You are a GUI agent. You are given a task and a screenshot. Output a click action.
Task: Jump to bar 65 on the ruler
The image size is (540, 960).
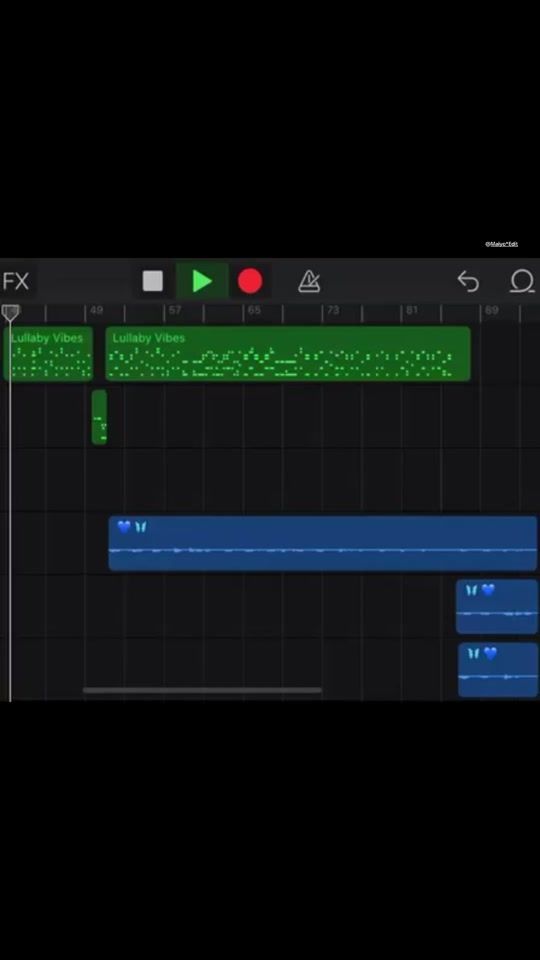point(254,310)
